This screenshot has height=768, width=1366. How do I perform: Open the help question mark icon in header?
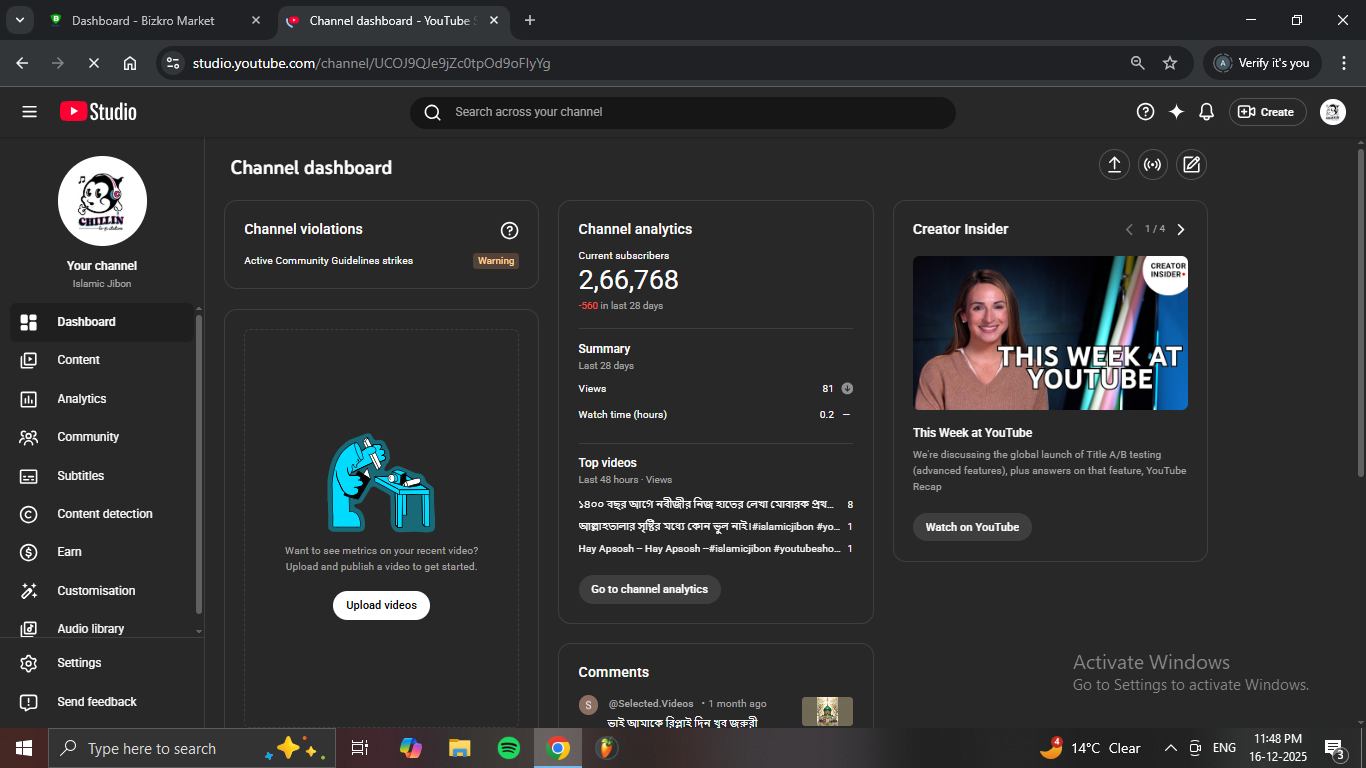pyautogui.click(x=1146, y=112)
